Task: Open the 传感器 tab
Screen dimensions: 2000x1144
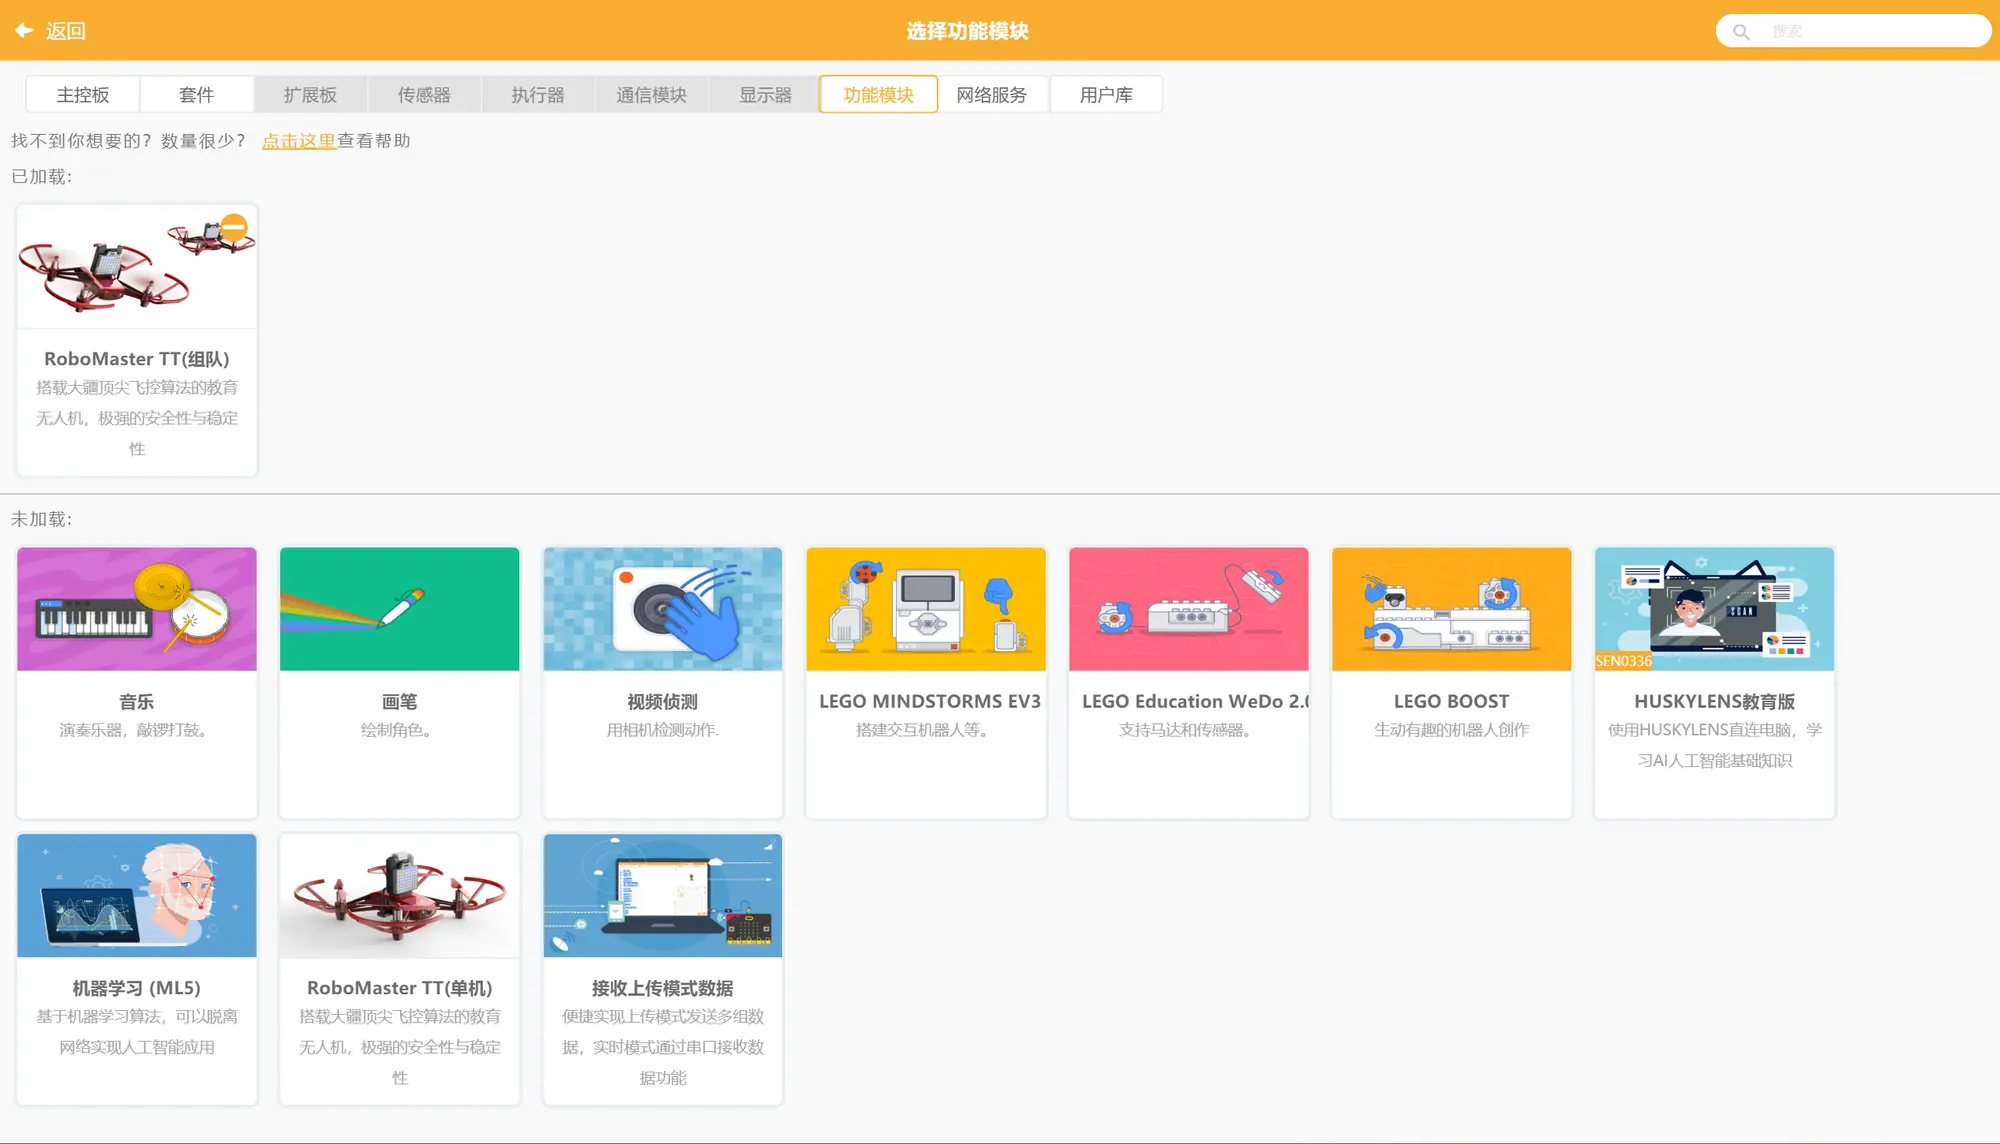Action: point(424,95)
